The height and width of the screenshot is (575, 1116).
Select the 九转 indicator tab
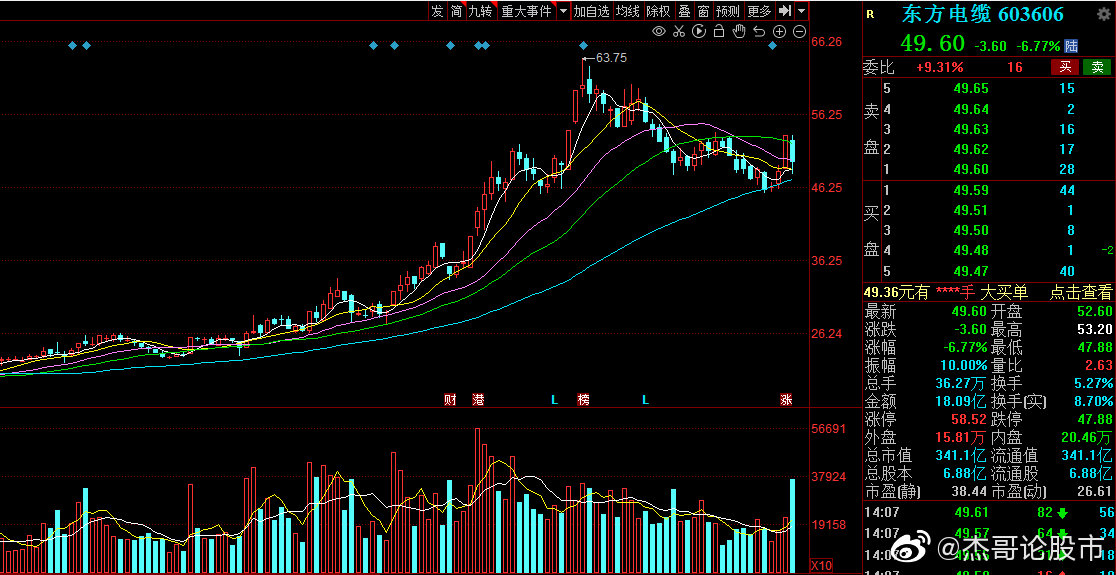[x=480, y=11]
